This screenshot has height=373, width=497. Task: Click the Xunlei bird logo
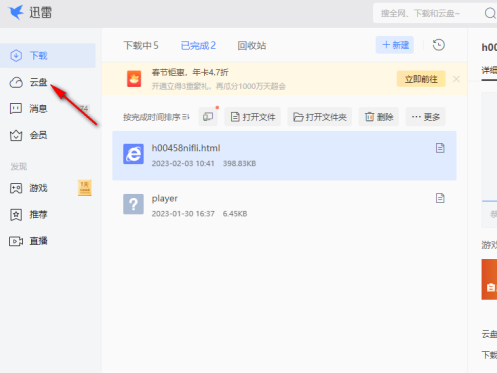tap(16, 12)
